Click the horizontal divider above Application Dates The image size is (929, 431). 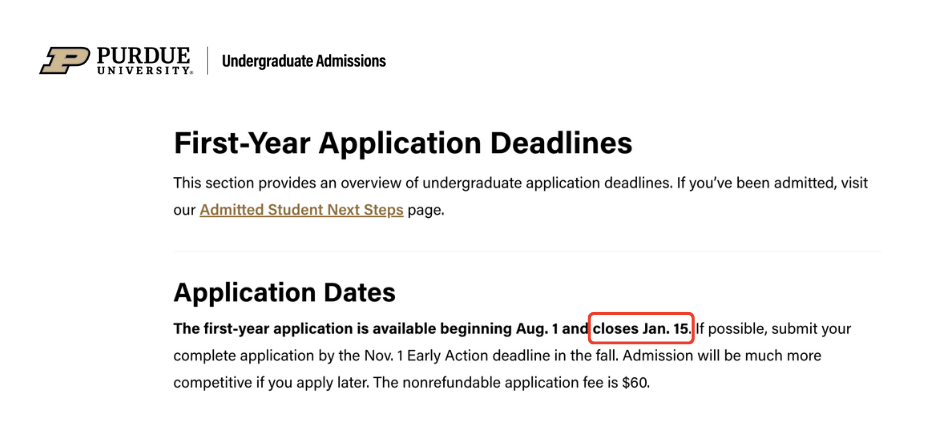(526, 251)
